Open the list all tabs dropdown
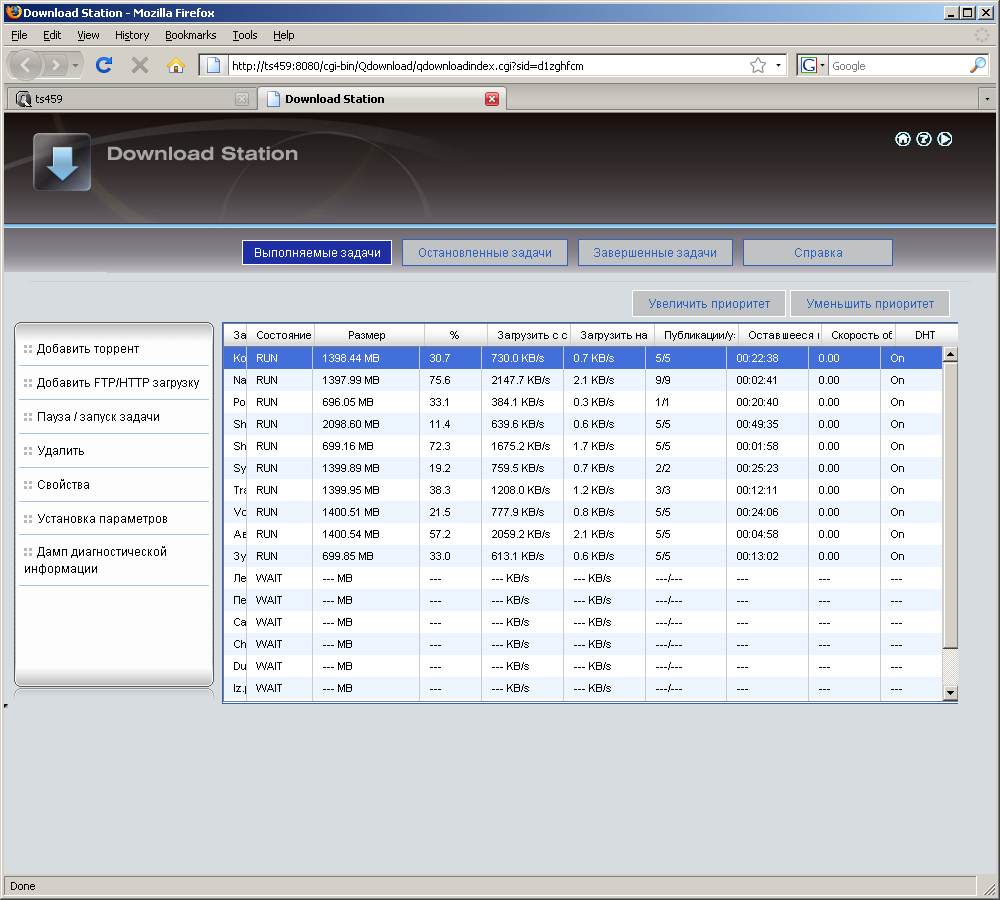 [987, 99]
